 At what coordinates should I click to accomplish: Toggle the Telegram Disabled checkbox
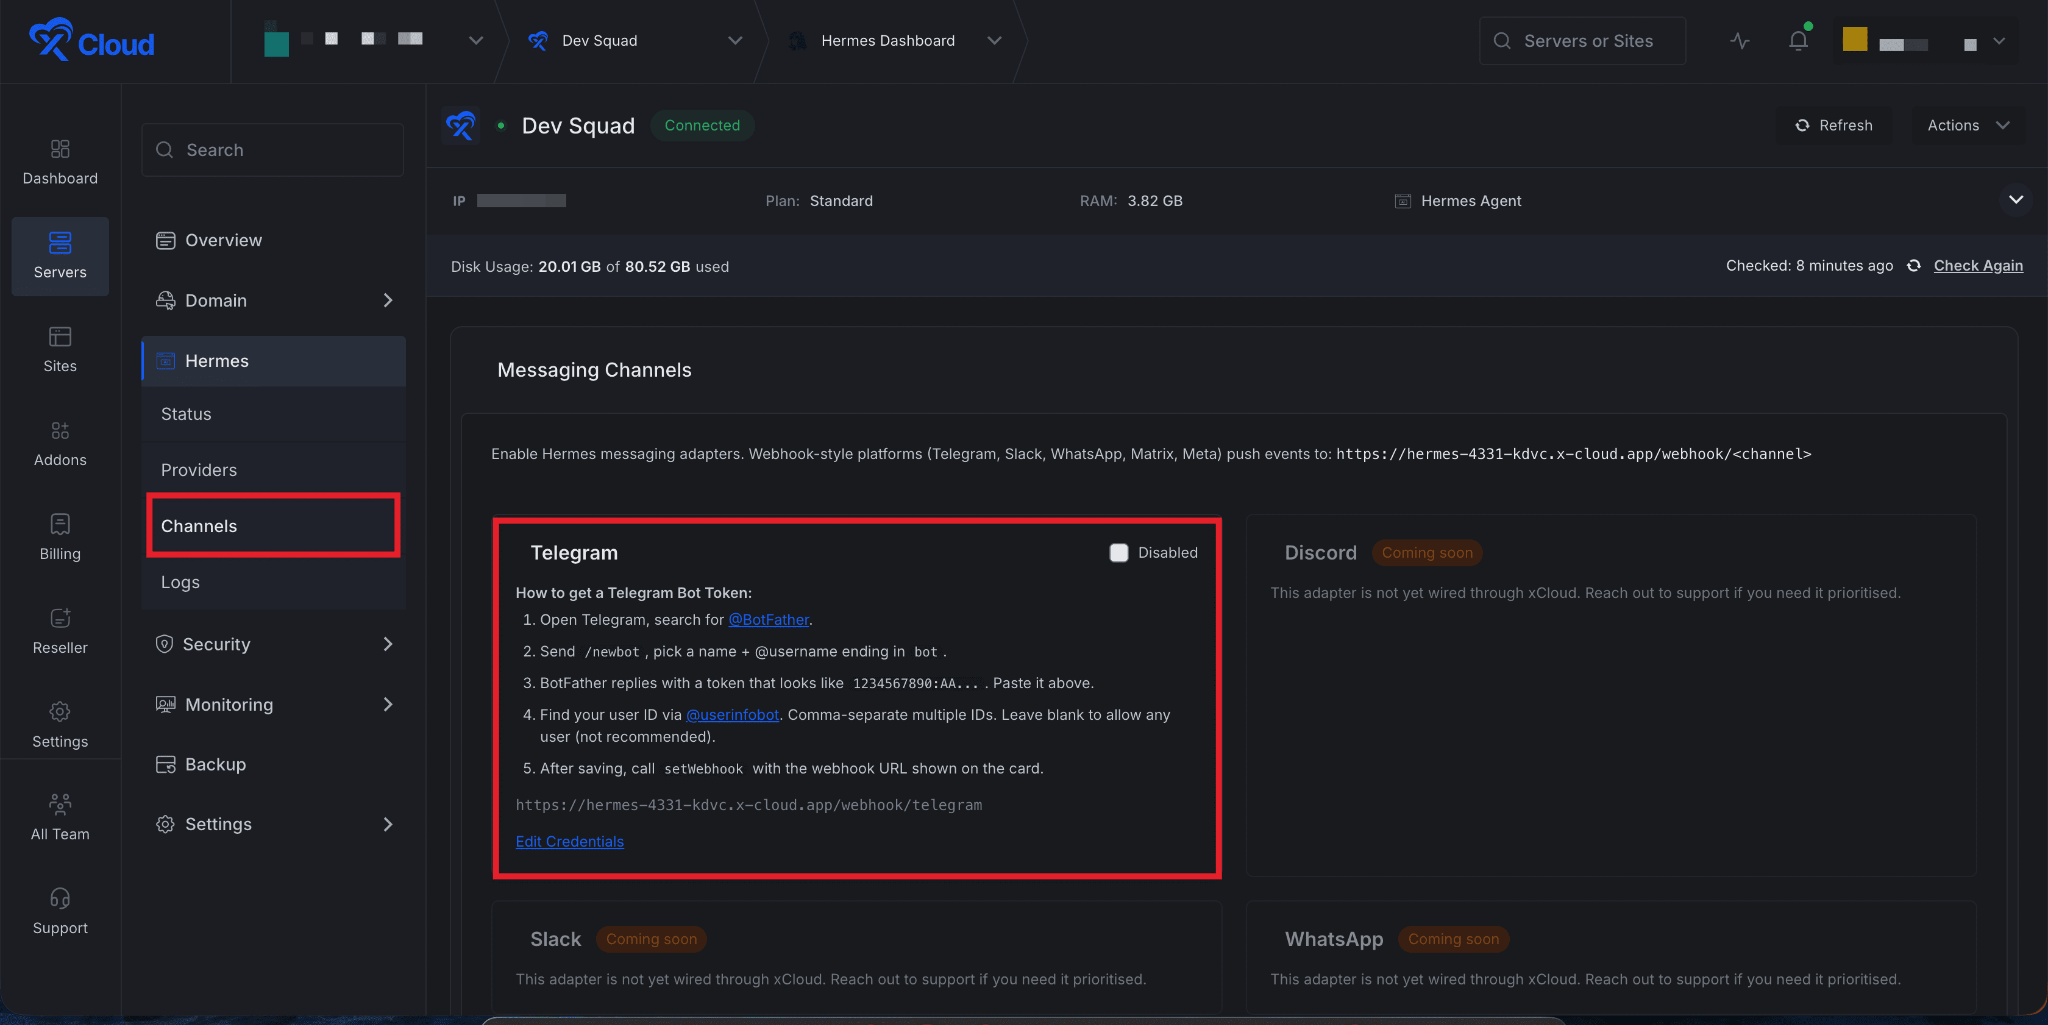pyautogui.click(x=1118, y=552)
